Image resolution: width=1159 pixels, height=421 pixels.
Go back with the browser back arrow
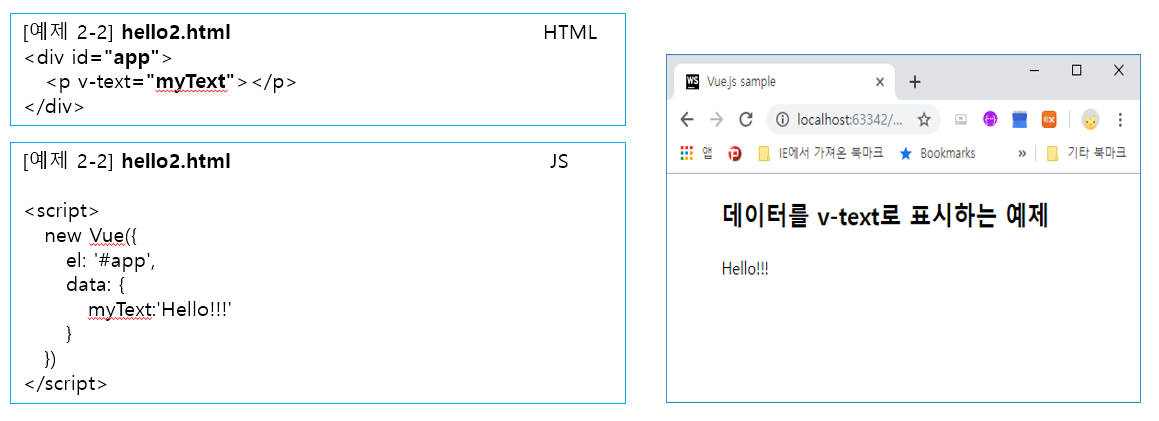687,120
